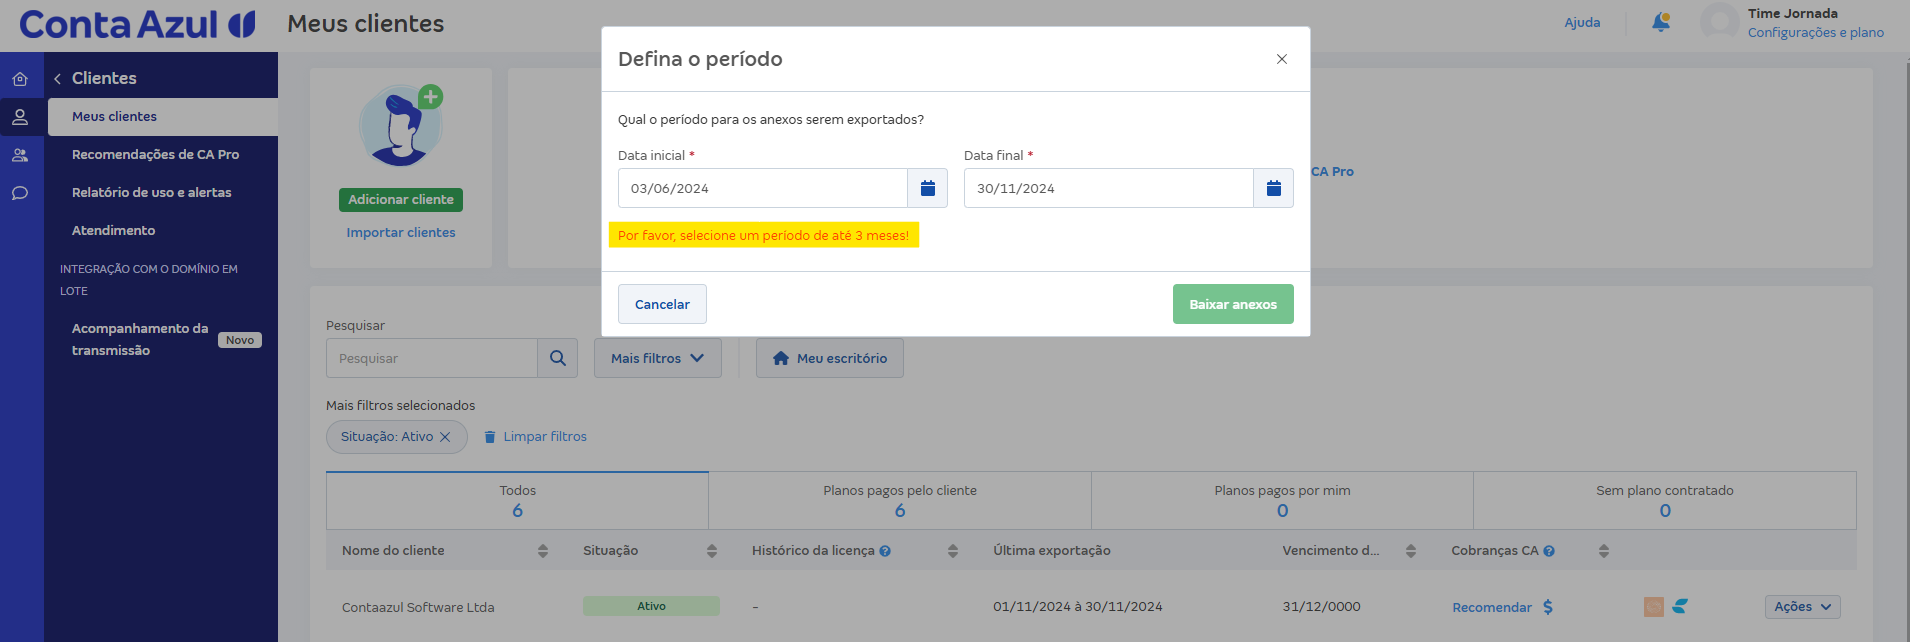The height and width of the screenshot is (642, 1910).
Task: Click Limpar filtros link
Action: (535, 437)
